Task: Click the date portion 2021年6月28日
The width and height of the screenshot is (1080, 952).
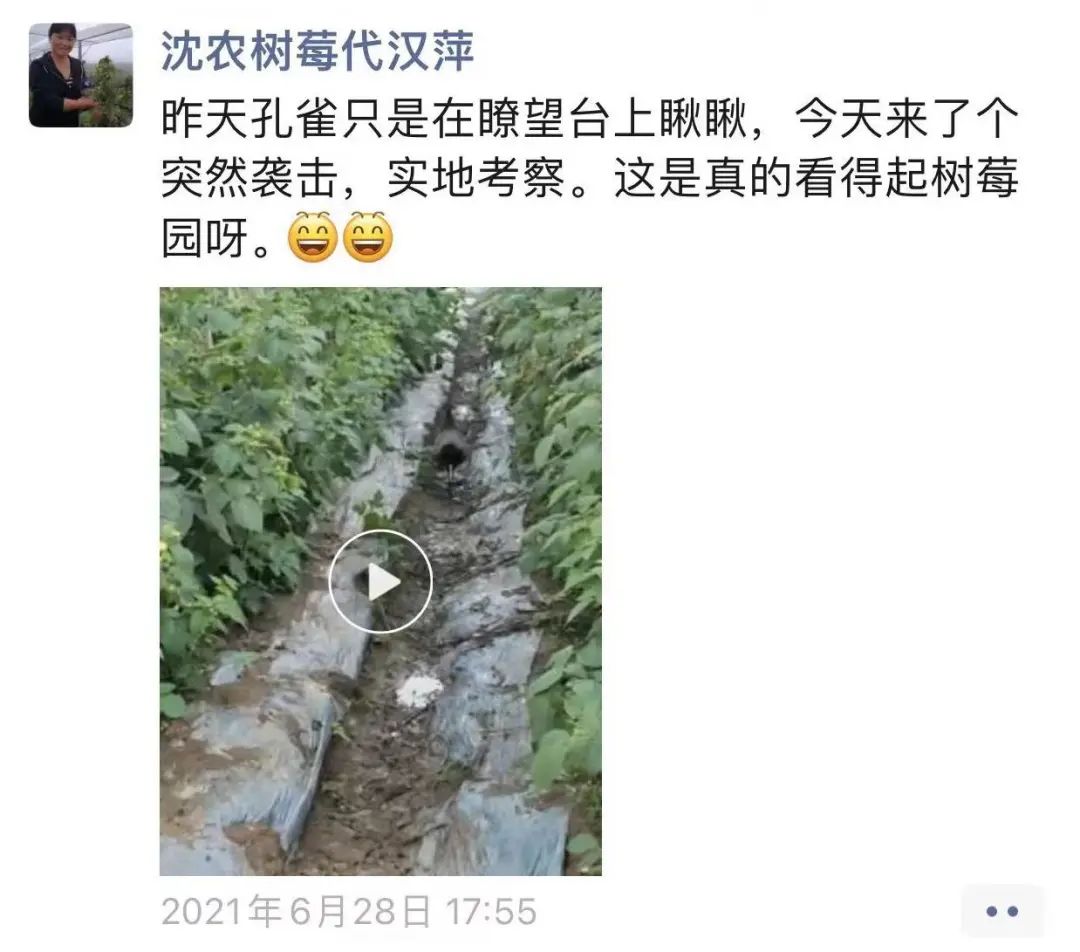Action: point(296,911)
